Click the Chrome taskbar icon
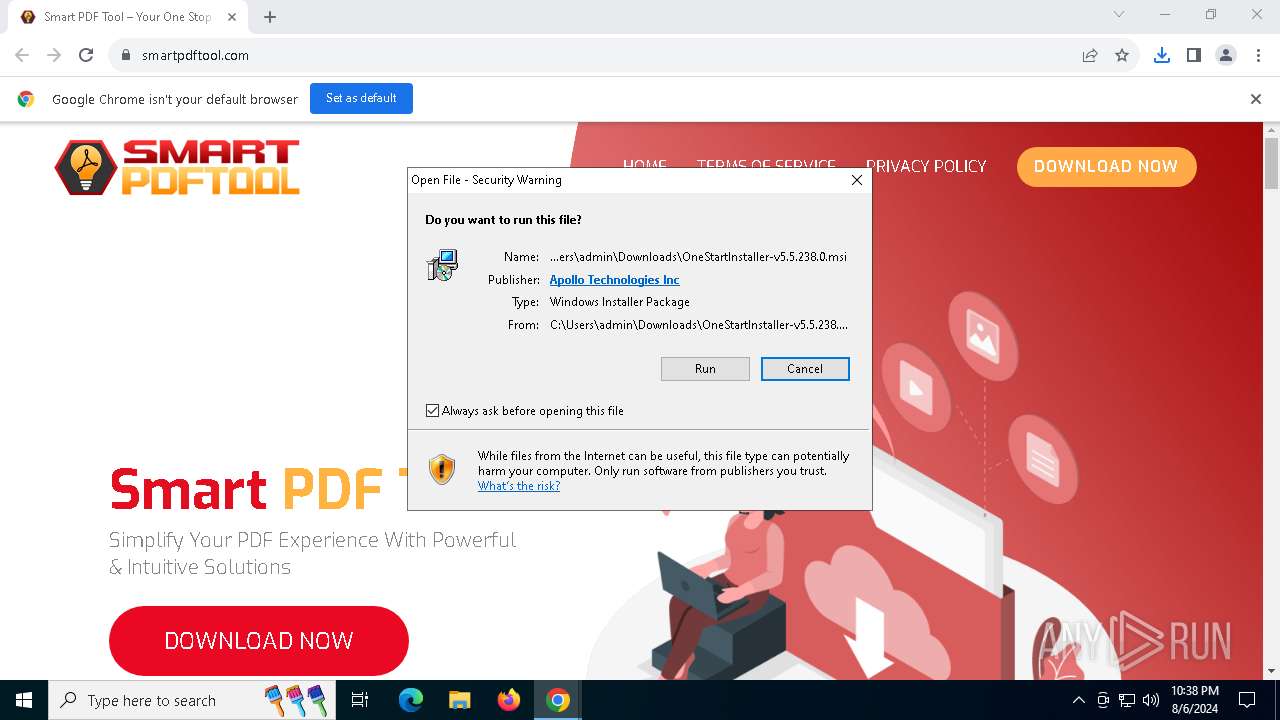 point(558,700)
